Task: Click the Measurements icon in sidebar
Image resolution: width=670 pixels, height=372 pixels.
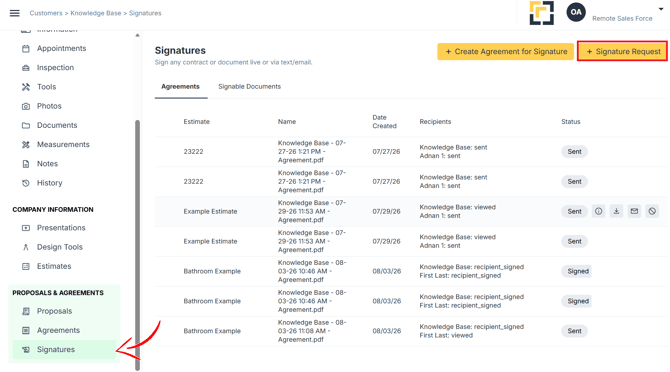Action: (x=26, y=145)
